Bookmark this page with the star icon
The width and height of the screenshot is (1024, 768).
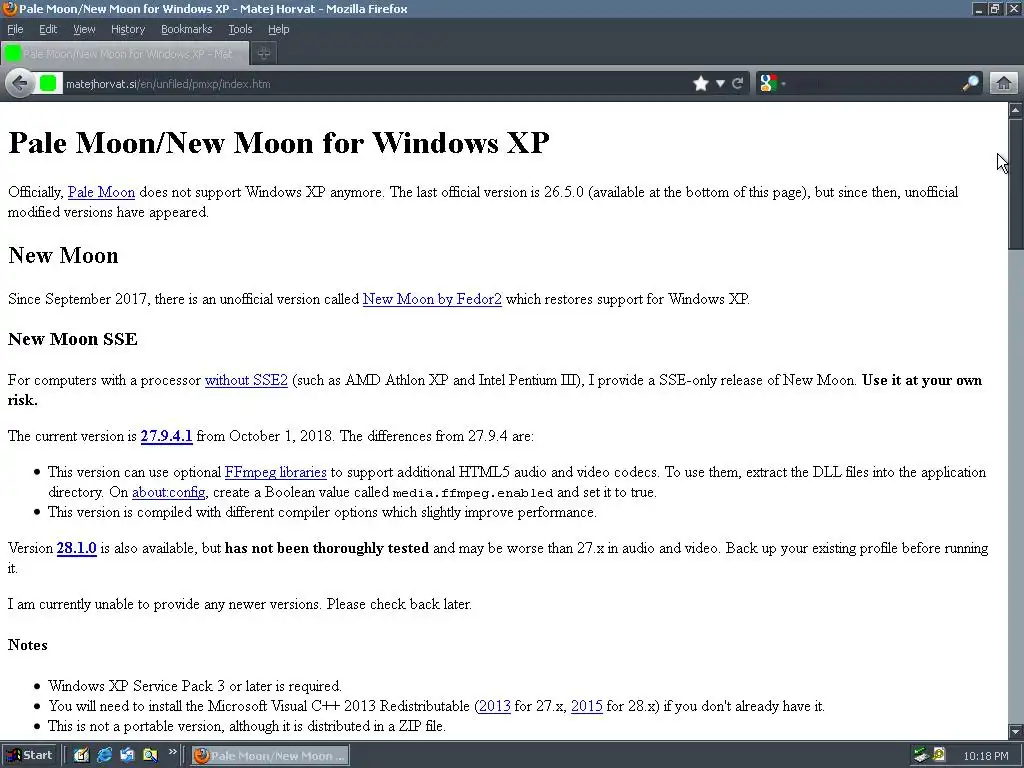click(701, 84)
